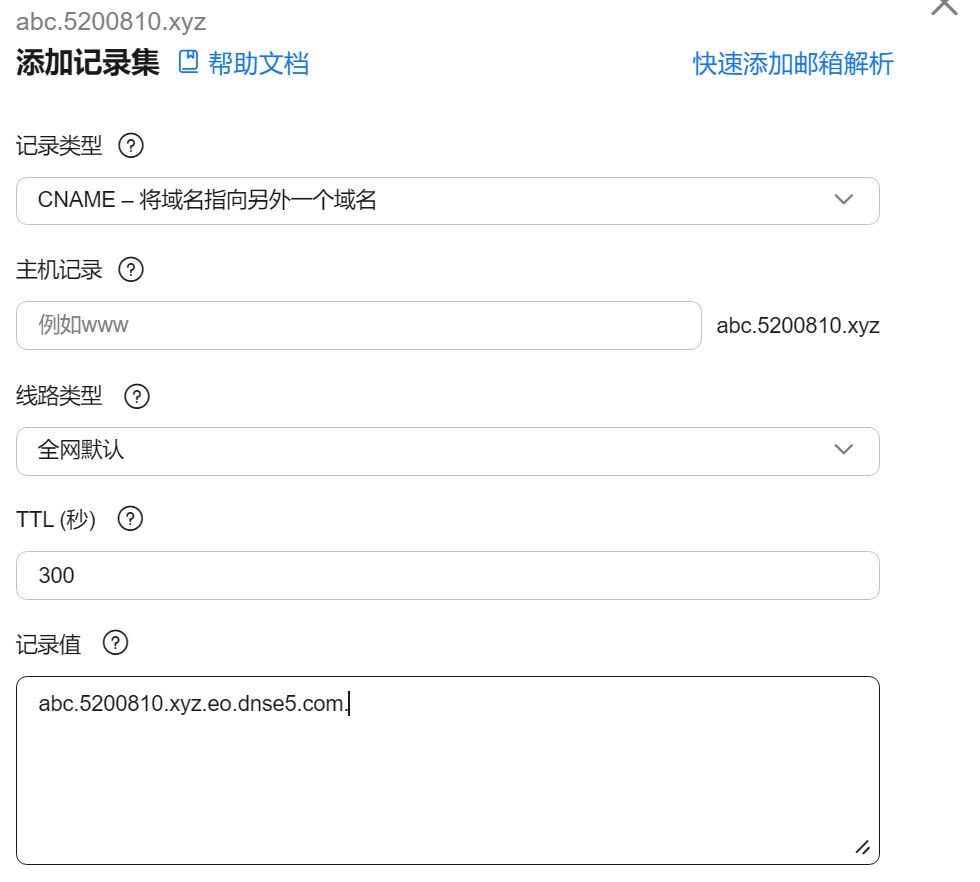Screen dimensions: 980x882
Task: Click the help icon beside 记录类型
Action: pos(131,146)
